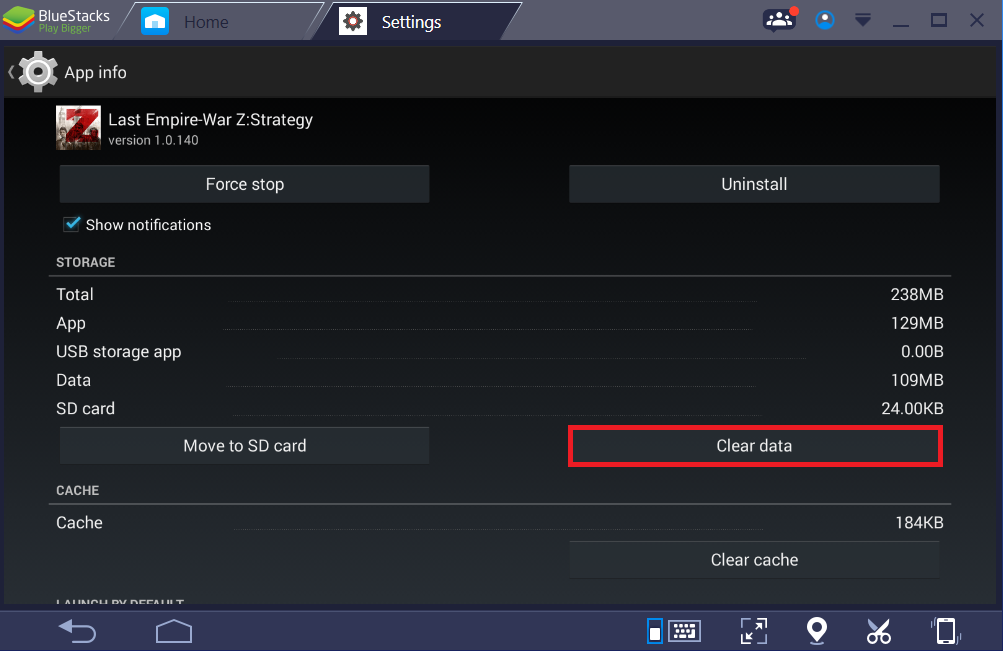The height and width of the screenshot is (651, 1003).
Task: Click the Settings tab gear icon
Action: (352, 22)
